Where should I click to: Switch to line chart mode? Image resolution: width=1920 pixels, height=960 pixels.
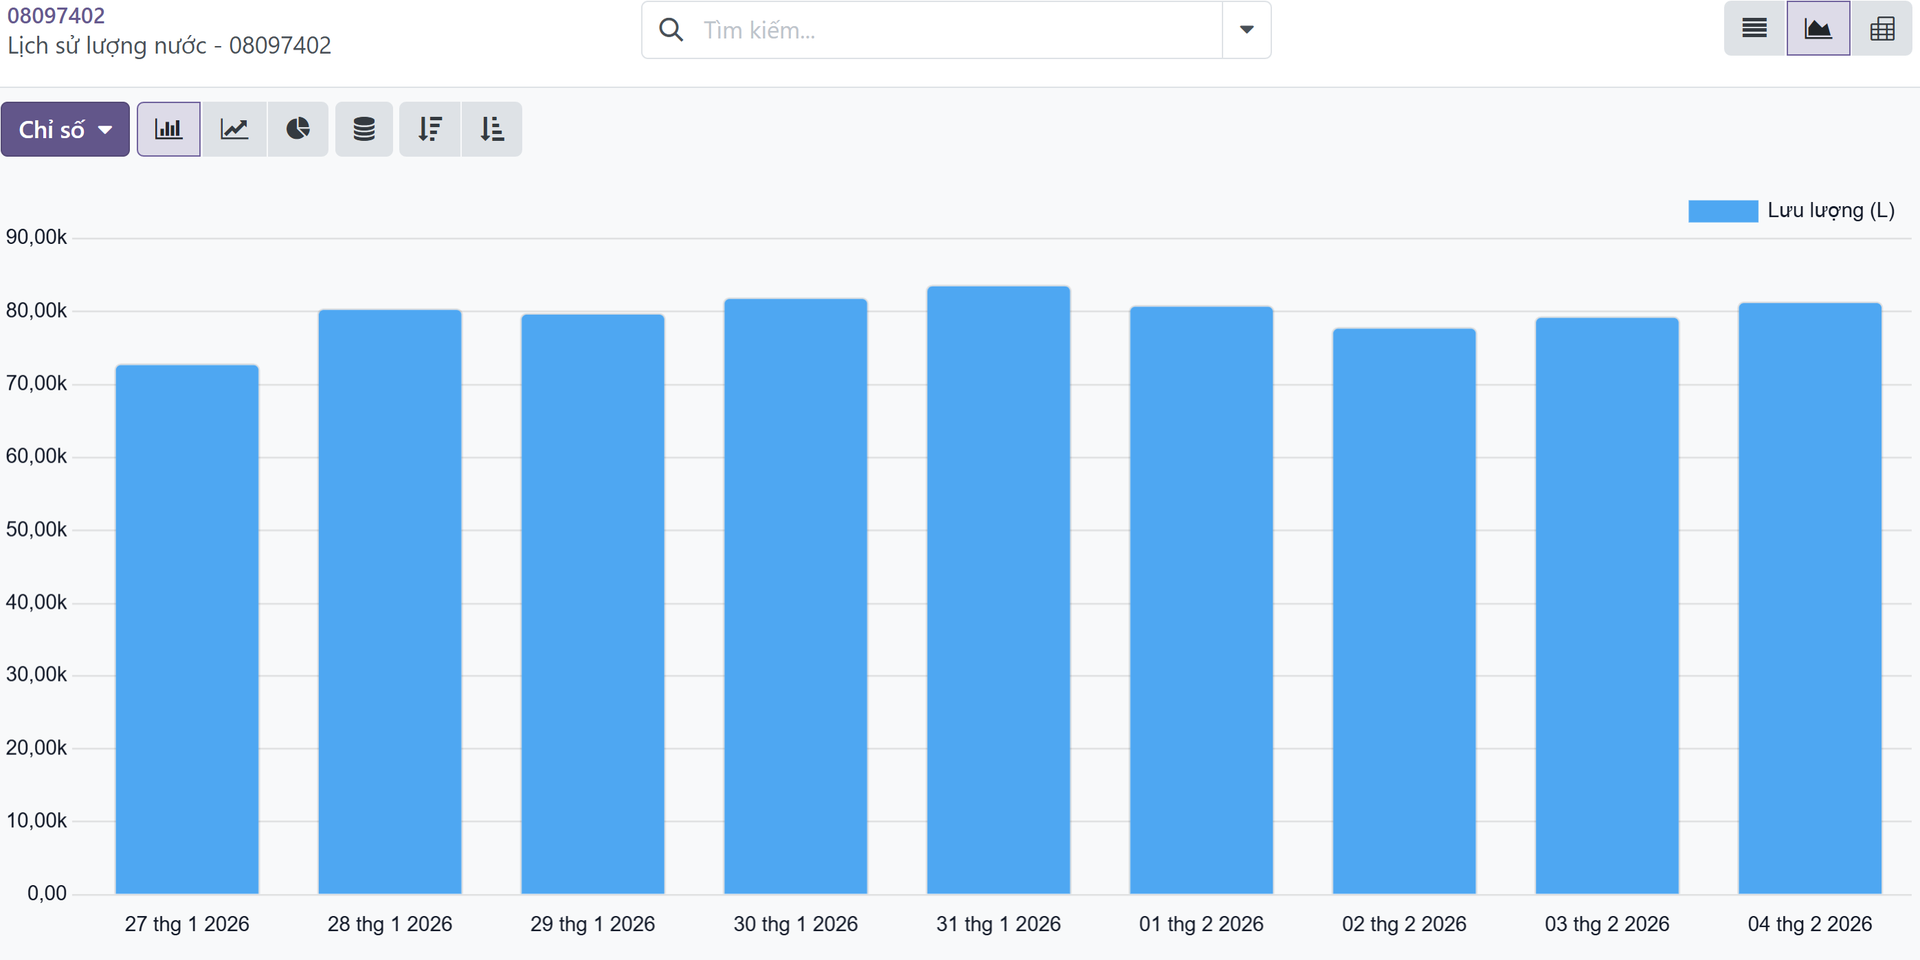234,129
